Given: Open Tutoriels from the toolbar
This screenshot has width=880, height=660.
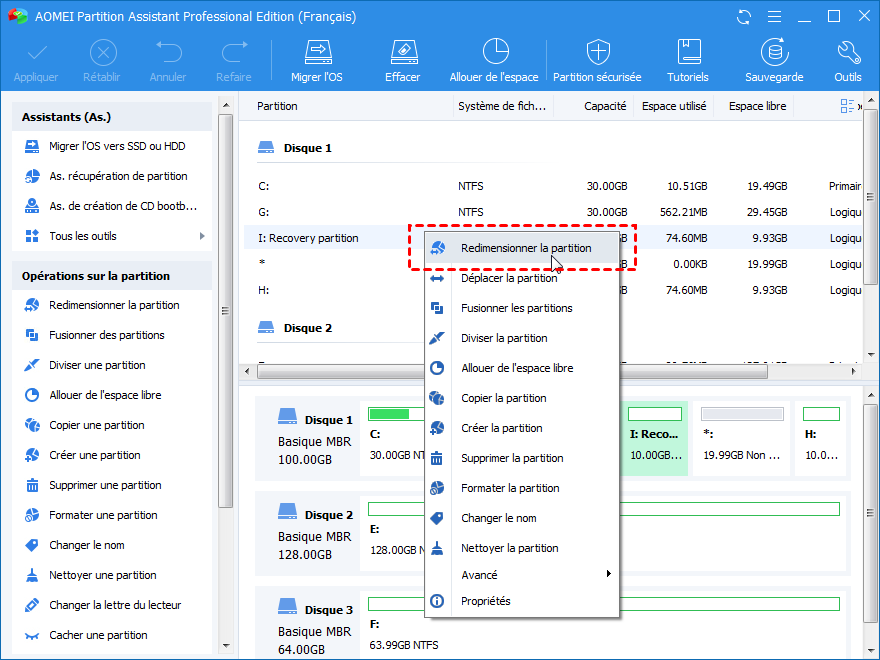Looking at the screenshot, I should (x=687, y=53).
